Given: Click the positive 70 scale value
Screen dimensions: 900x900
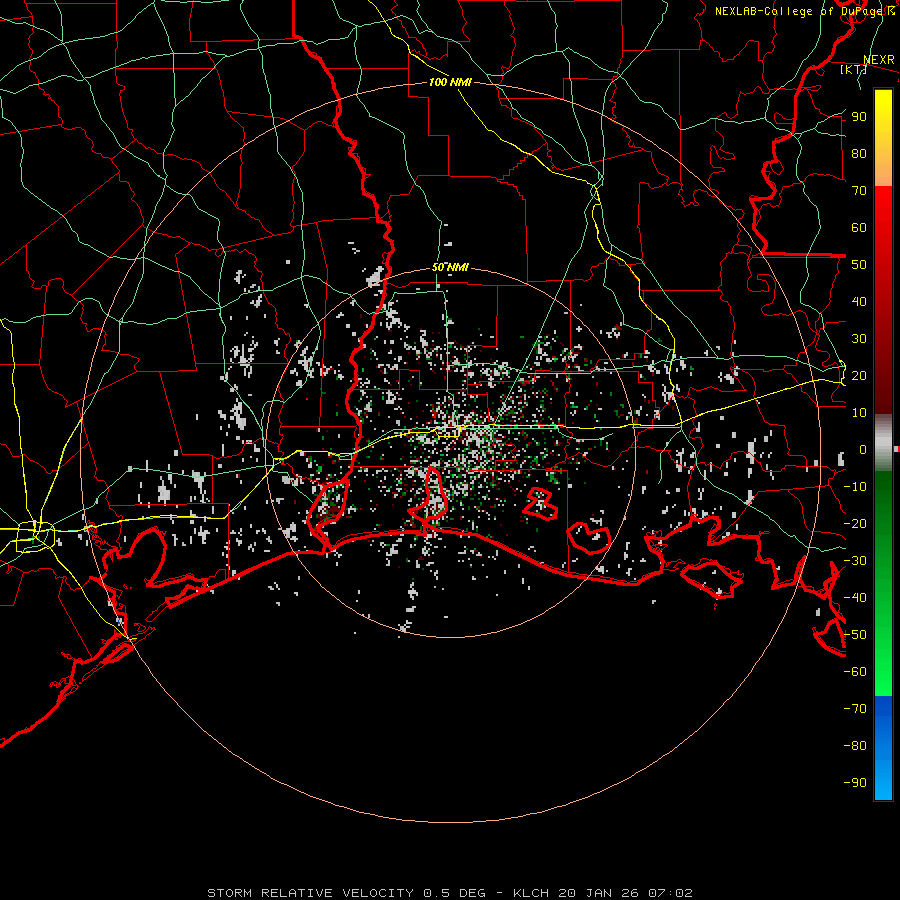Looking at the screenshot, I should [859, 191].
